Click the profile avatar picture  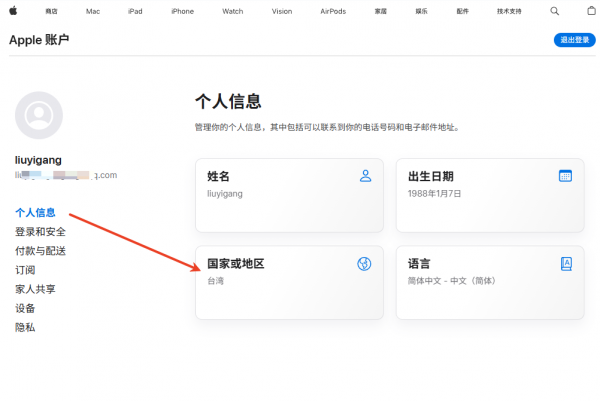pyautogui.click(x=39, y=115)
